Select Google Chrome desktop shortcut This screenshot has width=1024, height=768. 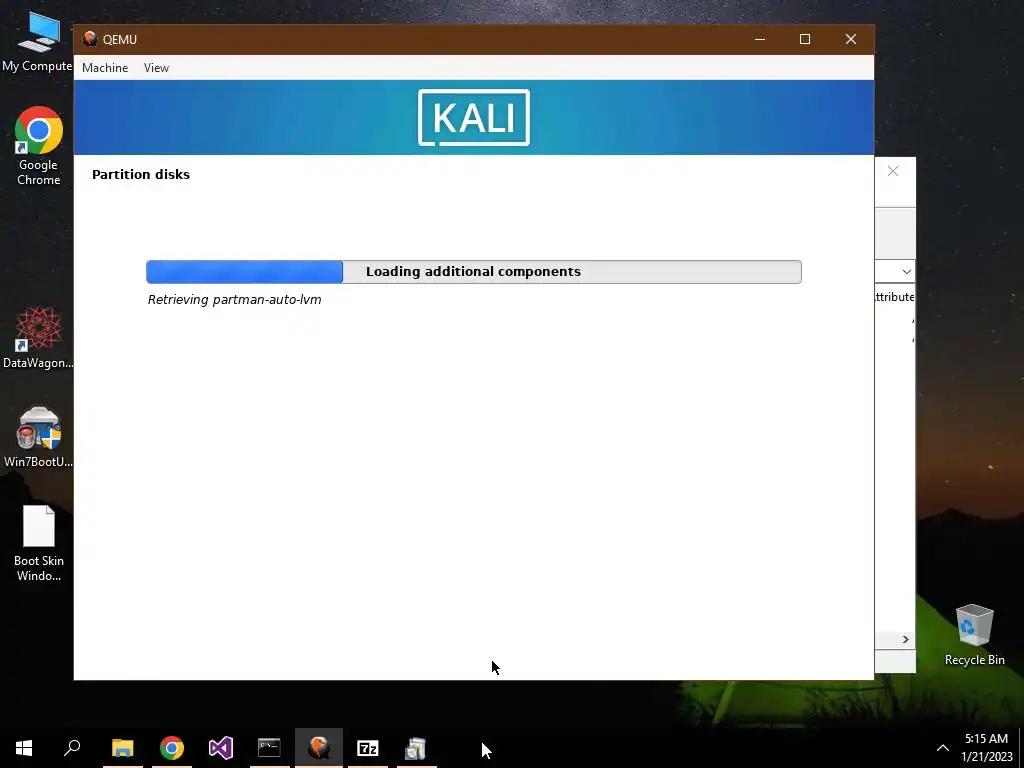(38, 146)
